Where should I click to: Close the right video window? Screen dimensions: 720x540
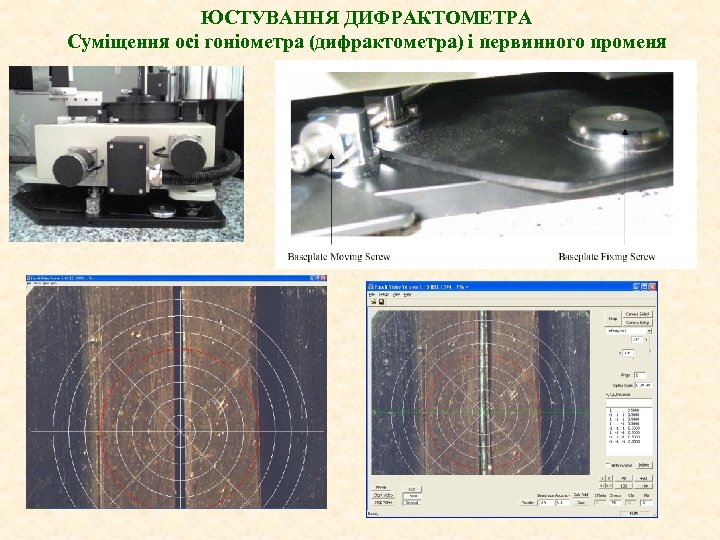652,287
